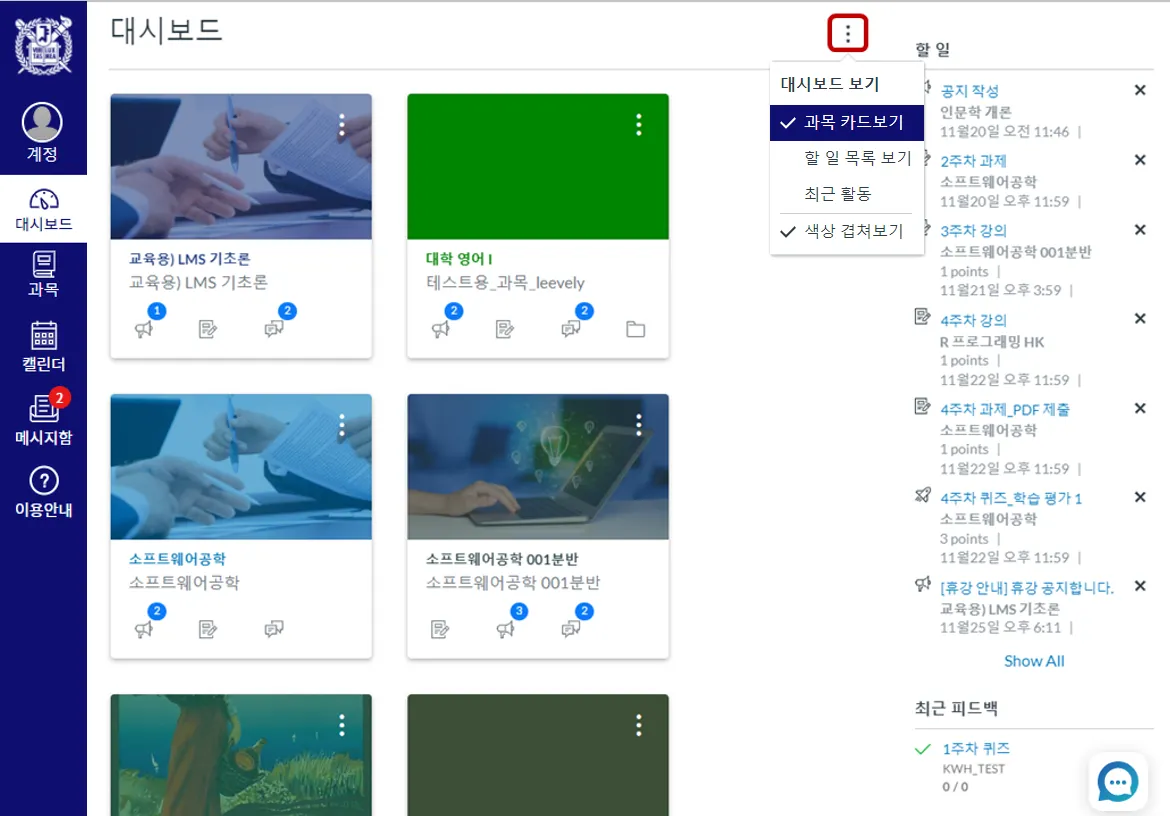Open the 대학 영어 I course title link

pos(459,259)
